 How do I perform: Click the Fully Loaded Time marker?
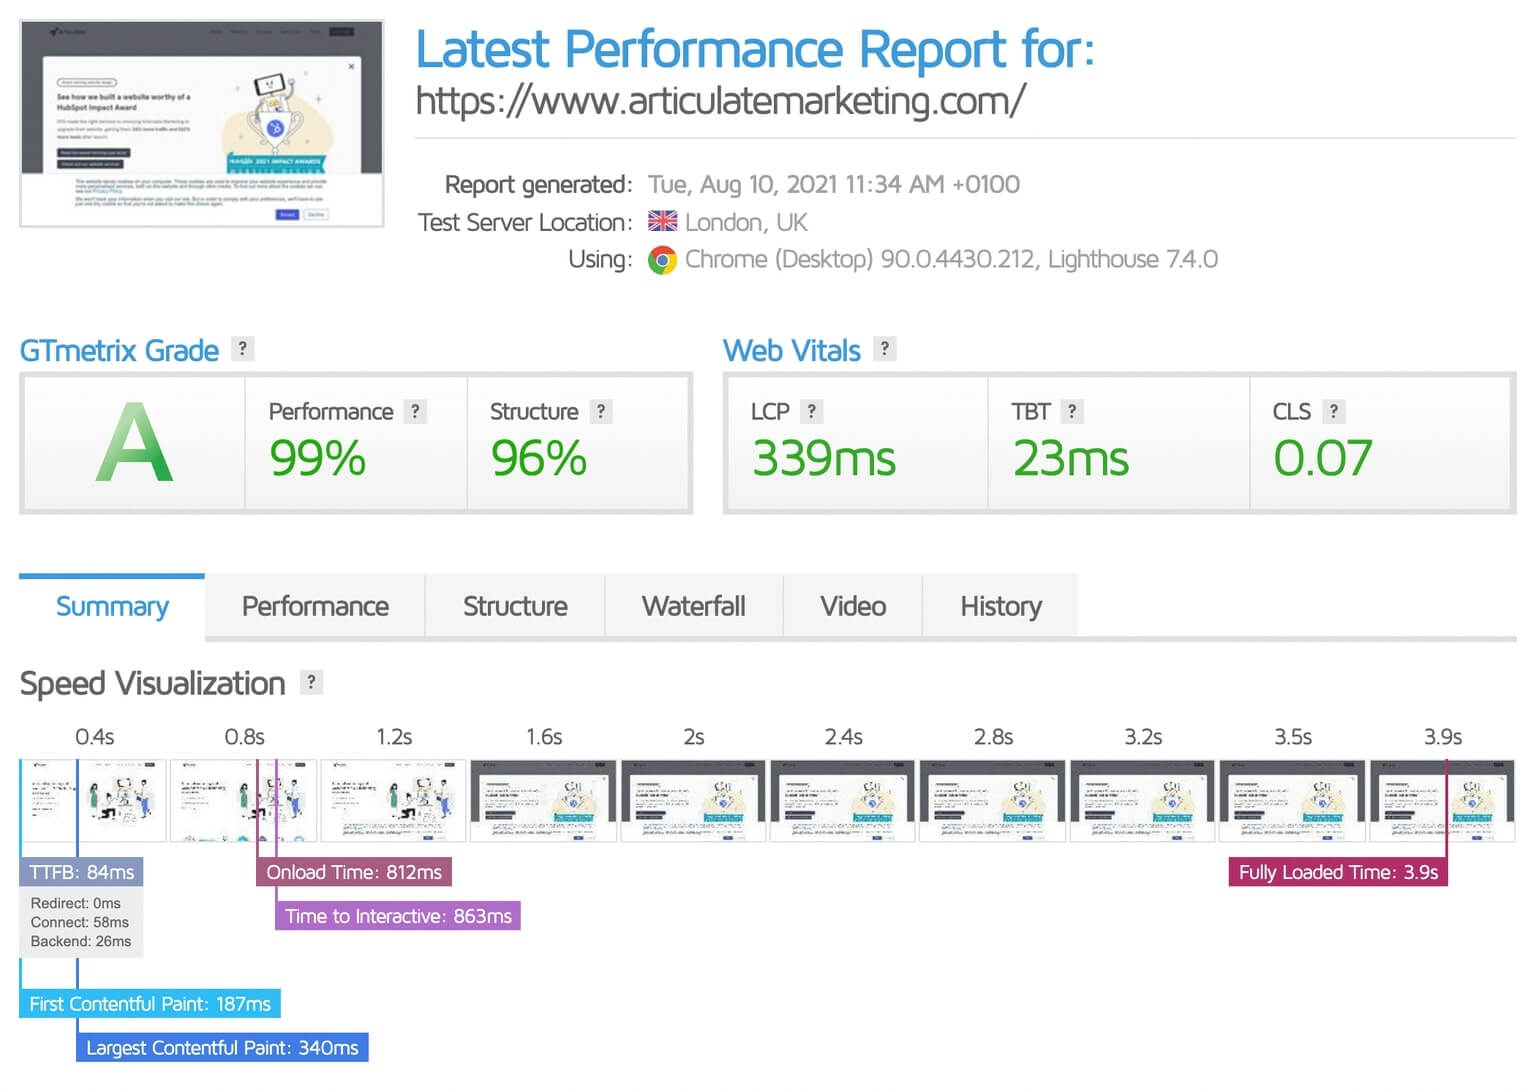[1337, 871]
